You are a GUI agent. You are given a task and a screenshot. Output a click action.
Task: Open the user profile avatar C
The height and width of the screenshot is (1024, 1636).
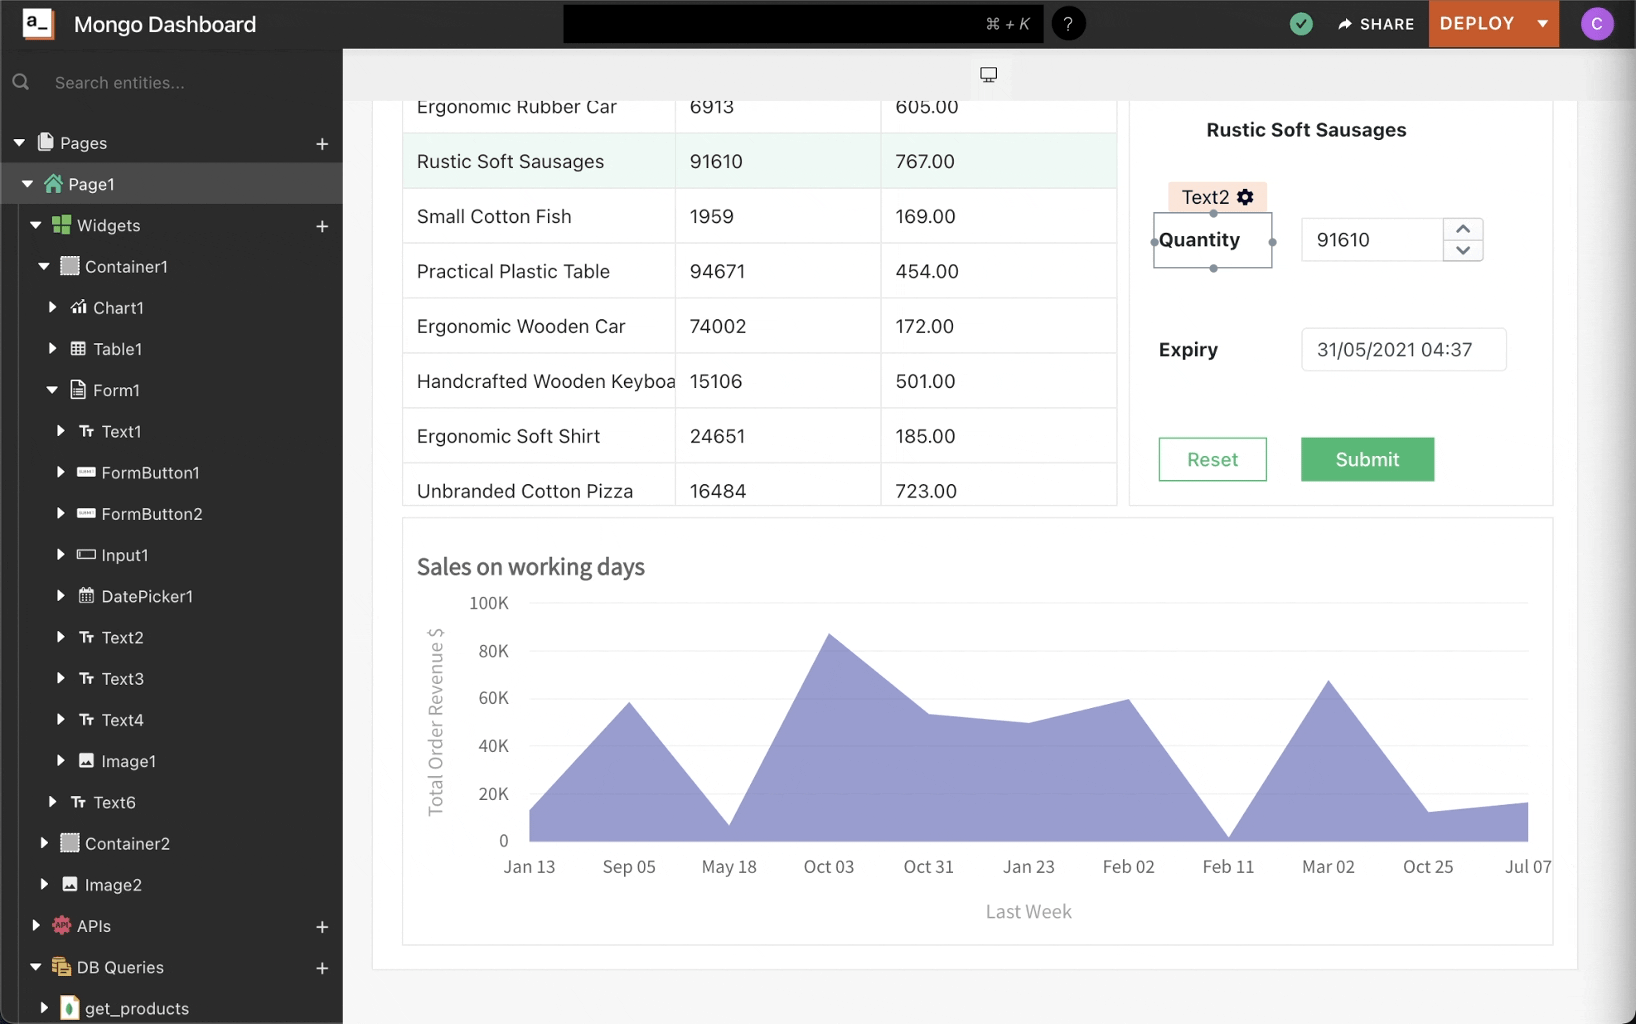[x=1597, y=24]
